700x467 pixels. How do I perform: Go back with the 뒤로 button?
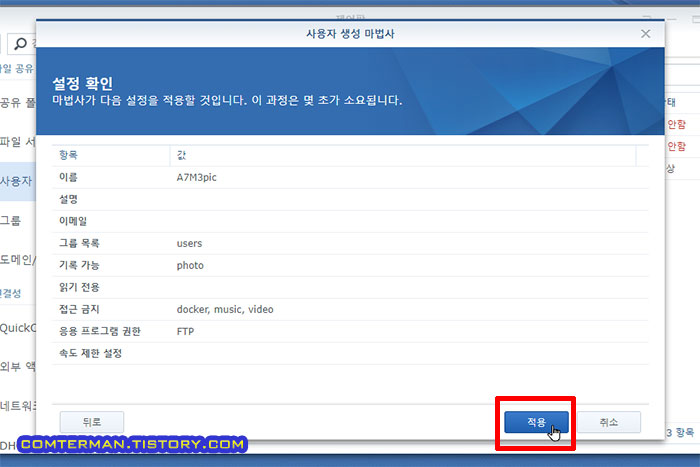point(92,422)
